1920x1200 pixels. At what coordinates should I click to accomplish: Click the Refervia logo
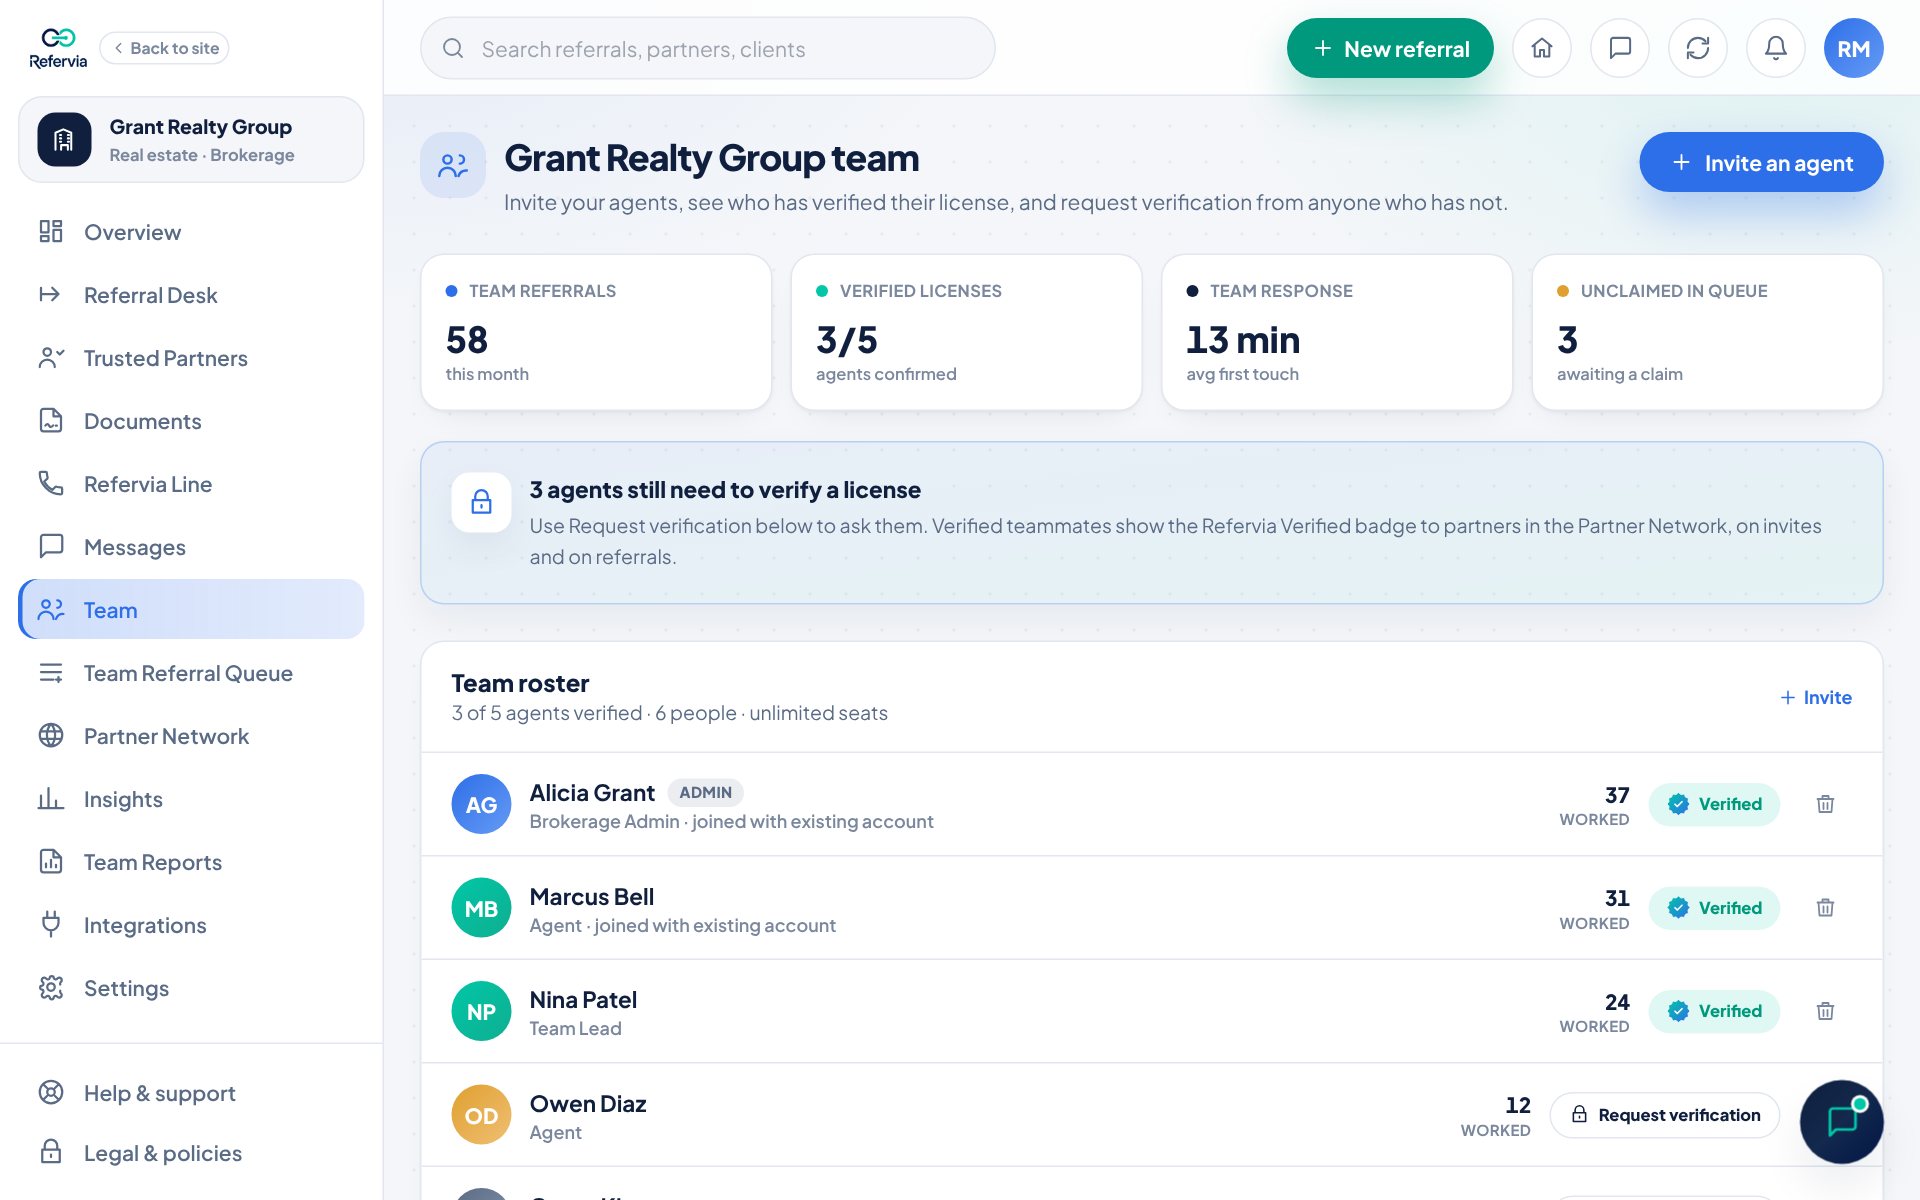click(x=58, y=48)
